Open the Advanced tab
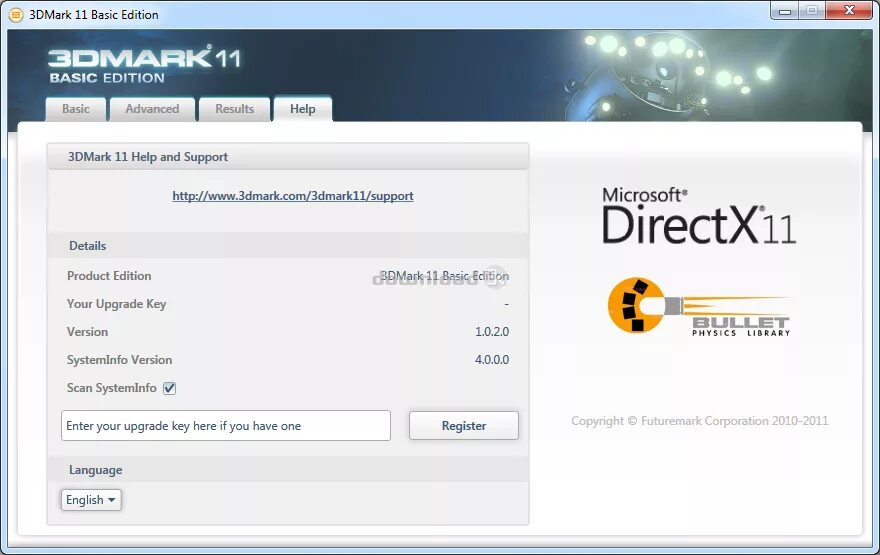 (152, 109)
